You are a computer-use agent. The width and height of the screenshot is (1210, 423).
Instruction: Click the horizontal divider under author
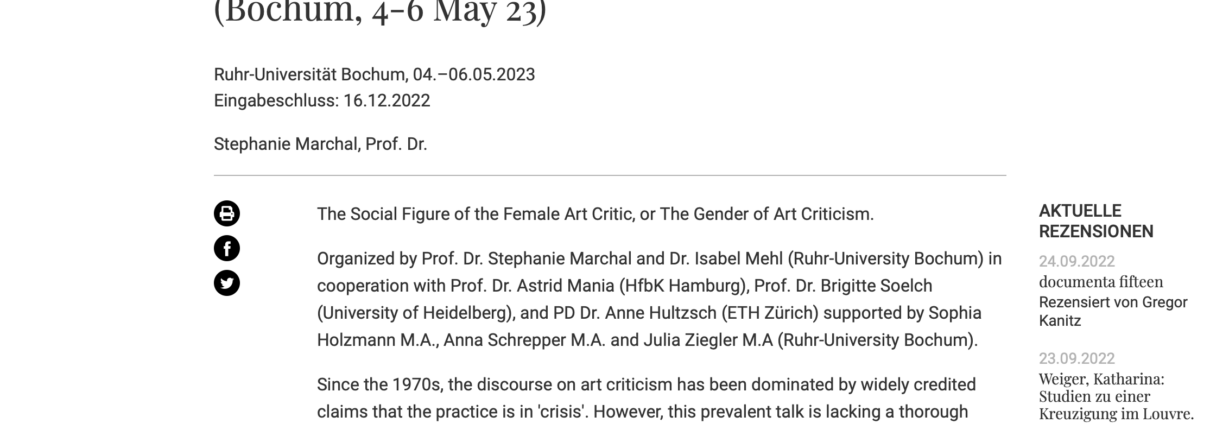tap(610, 175)
